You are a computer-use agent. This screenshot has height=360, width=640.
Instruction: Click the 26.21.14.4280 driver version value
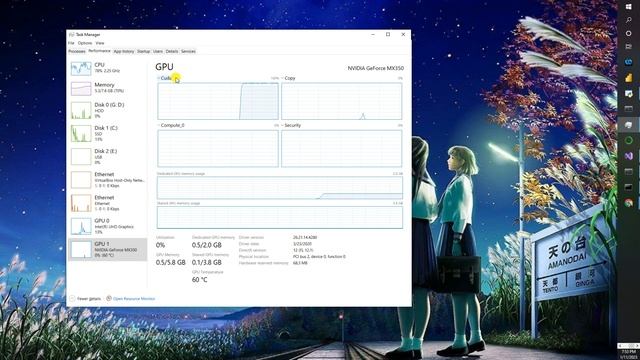pos(305,237)
